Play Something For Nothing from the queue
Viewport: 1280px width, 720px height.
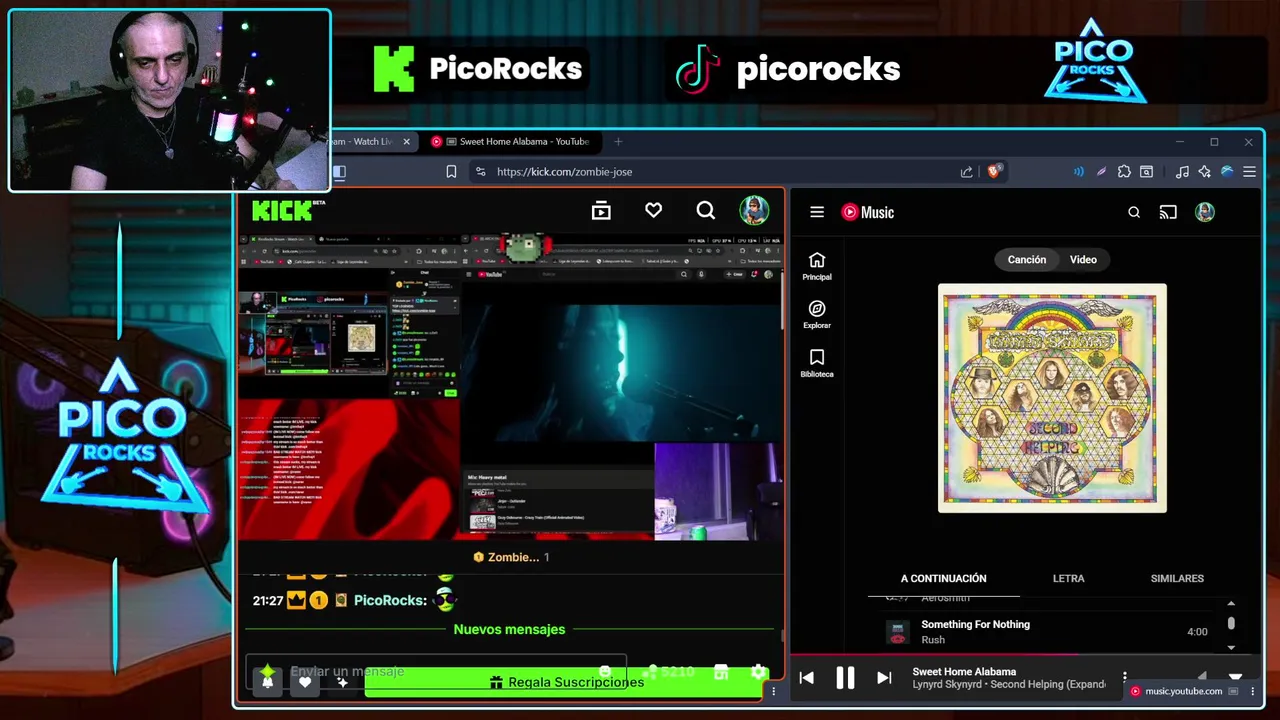click(x=1051, y=632)
